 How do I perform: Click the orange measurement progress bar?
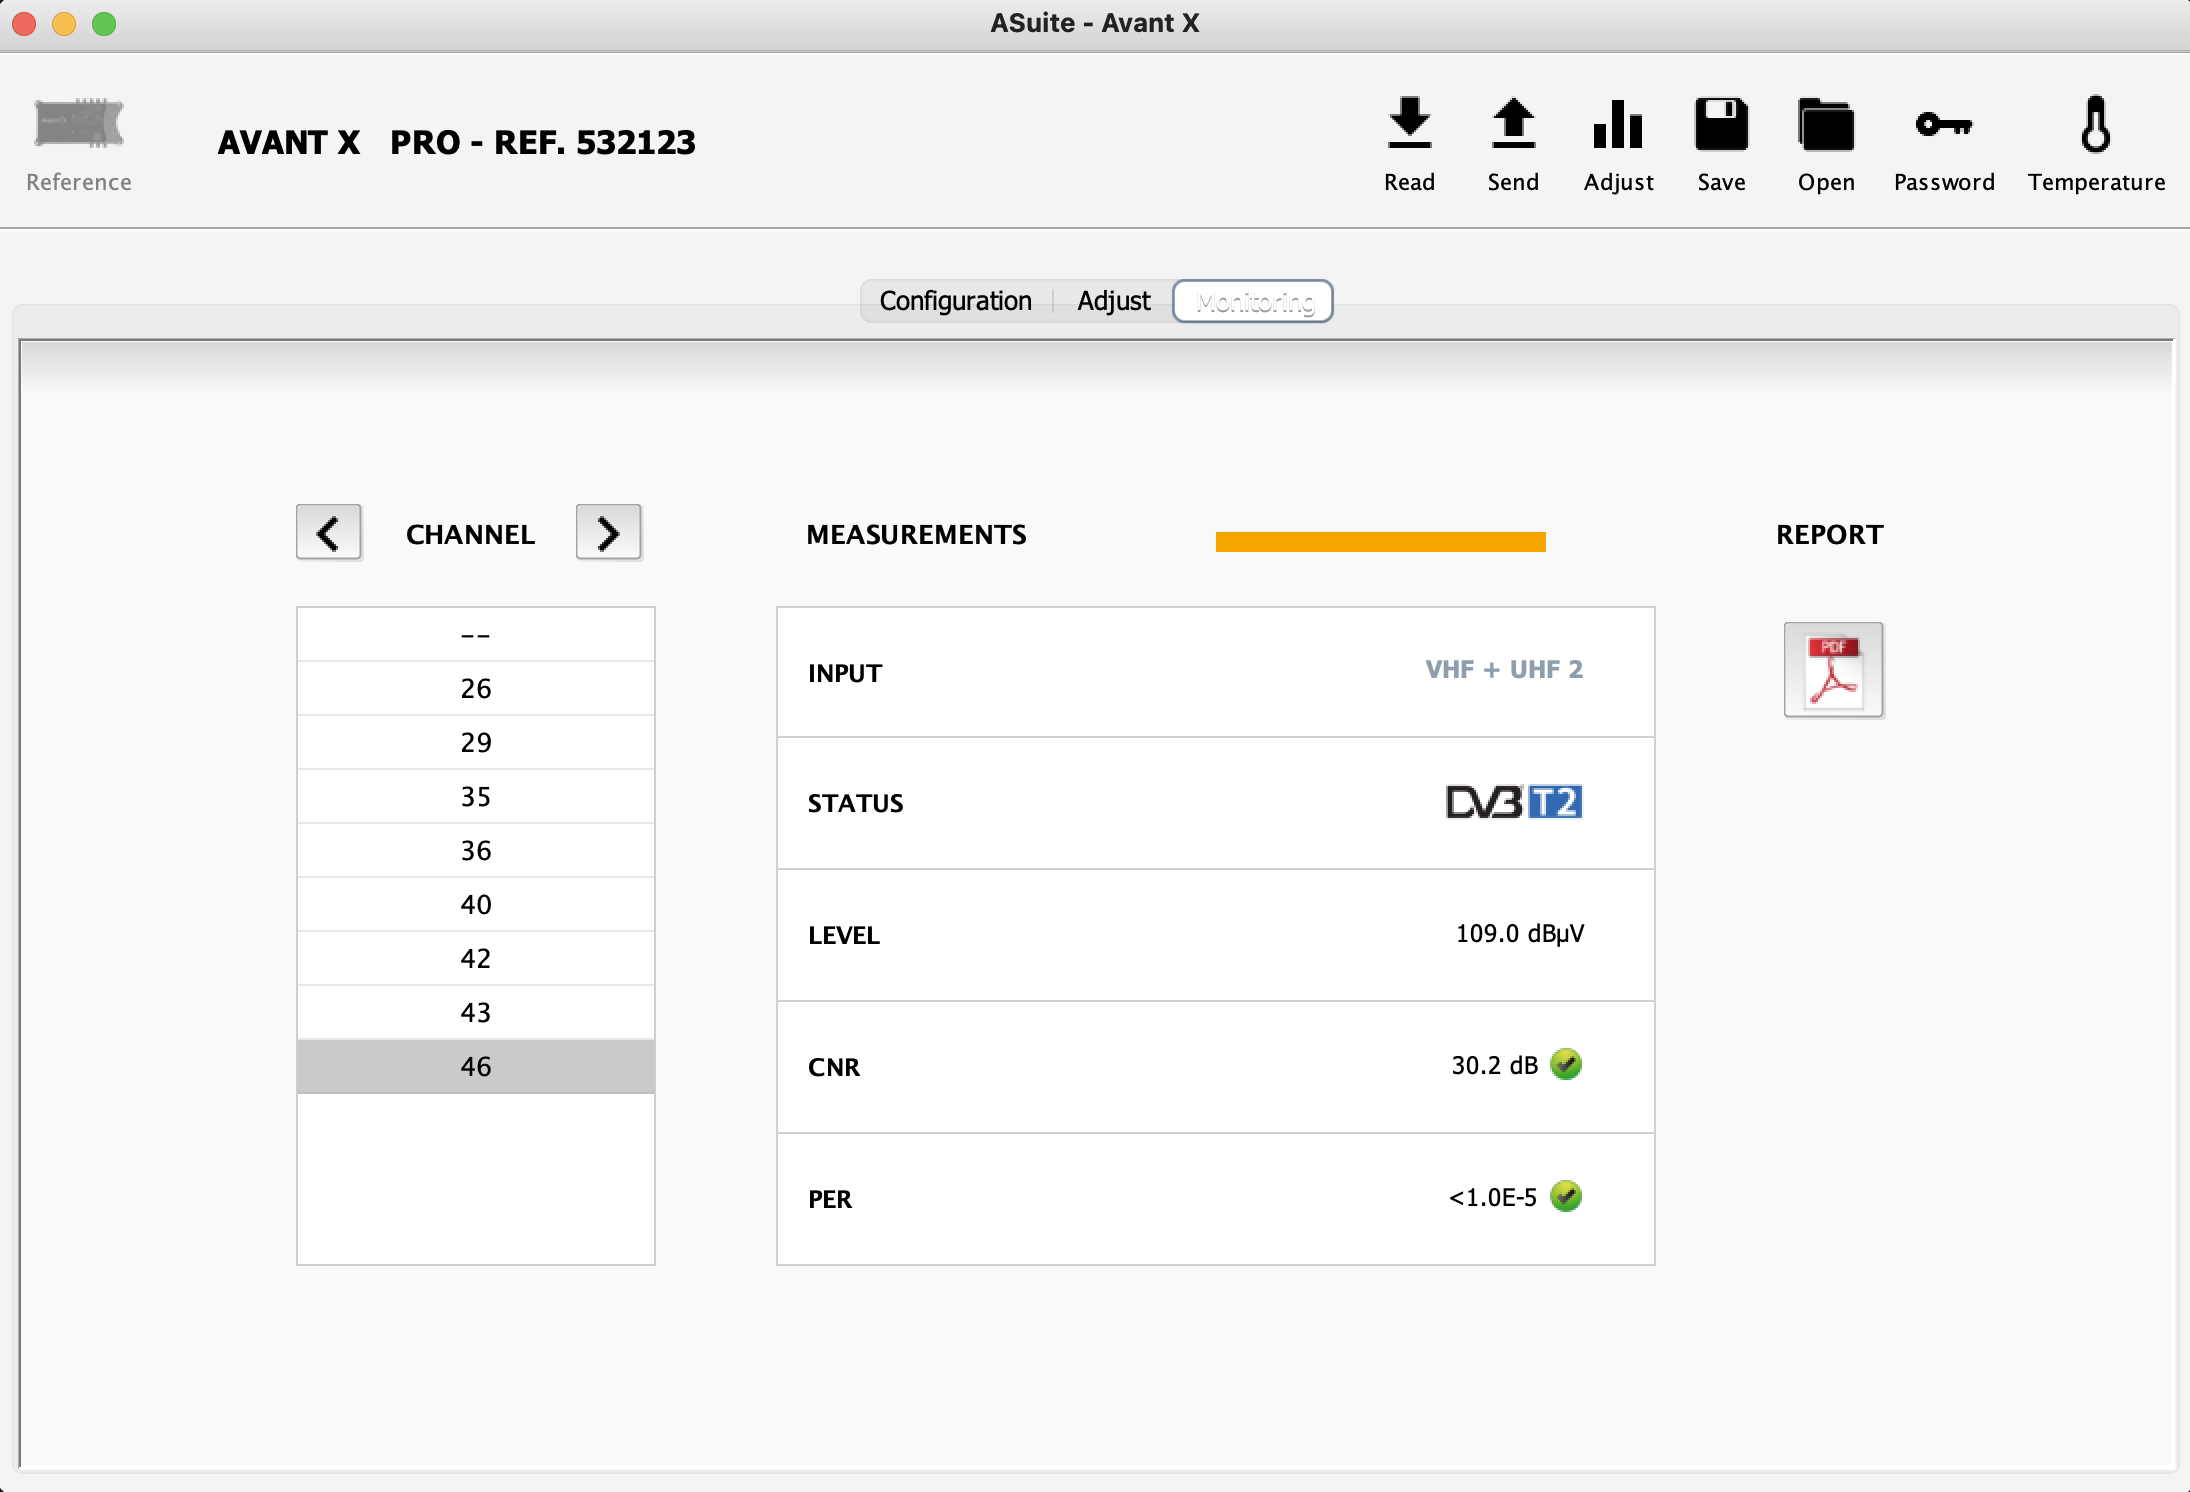[1380, 542]
